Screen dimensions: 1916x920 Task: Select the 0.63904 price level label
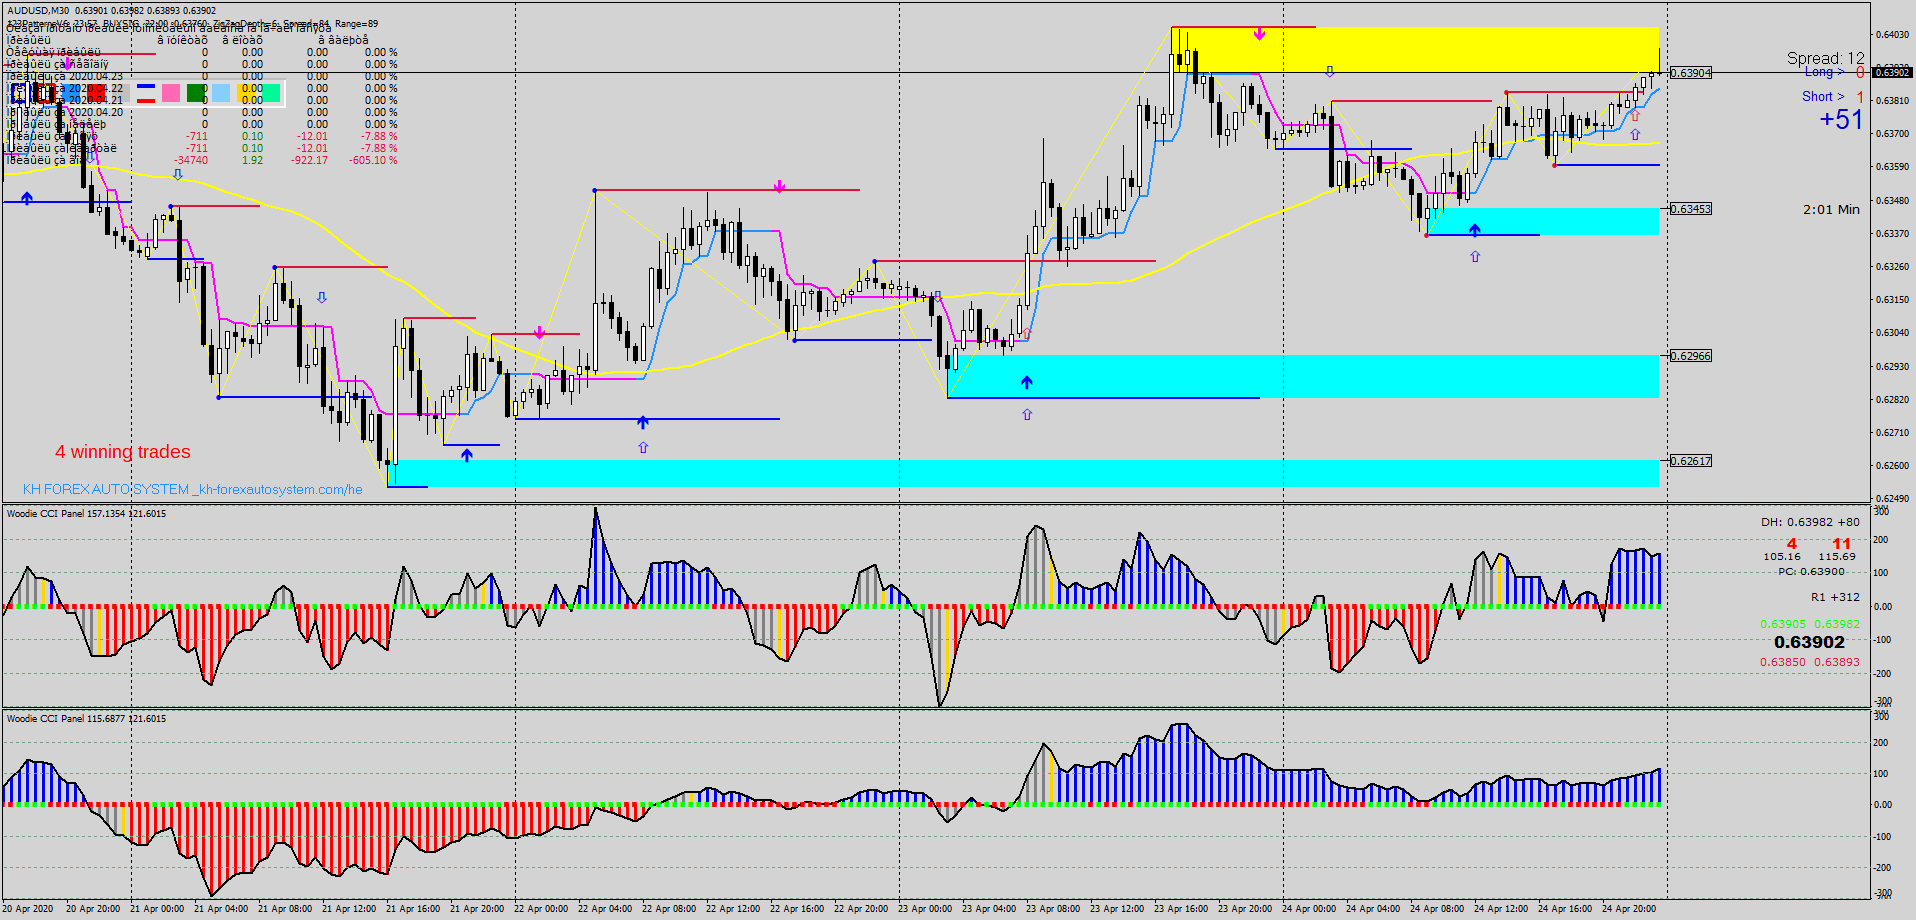(x=1691, y=73)
